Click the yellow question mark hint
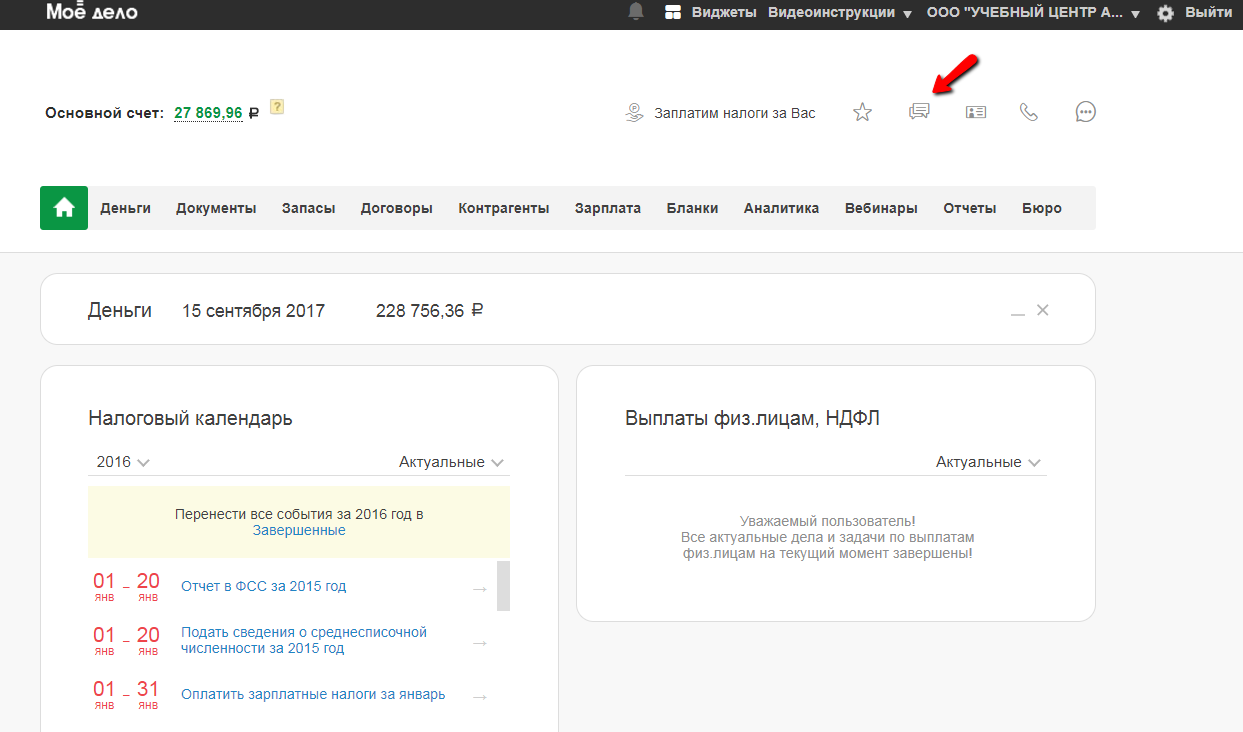Screen dimensions: 1243x732 coord(277,107)
